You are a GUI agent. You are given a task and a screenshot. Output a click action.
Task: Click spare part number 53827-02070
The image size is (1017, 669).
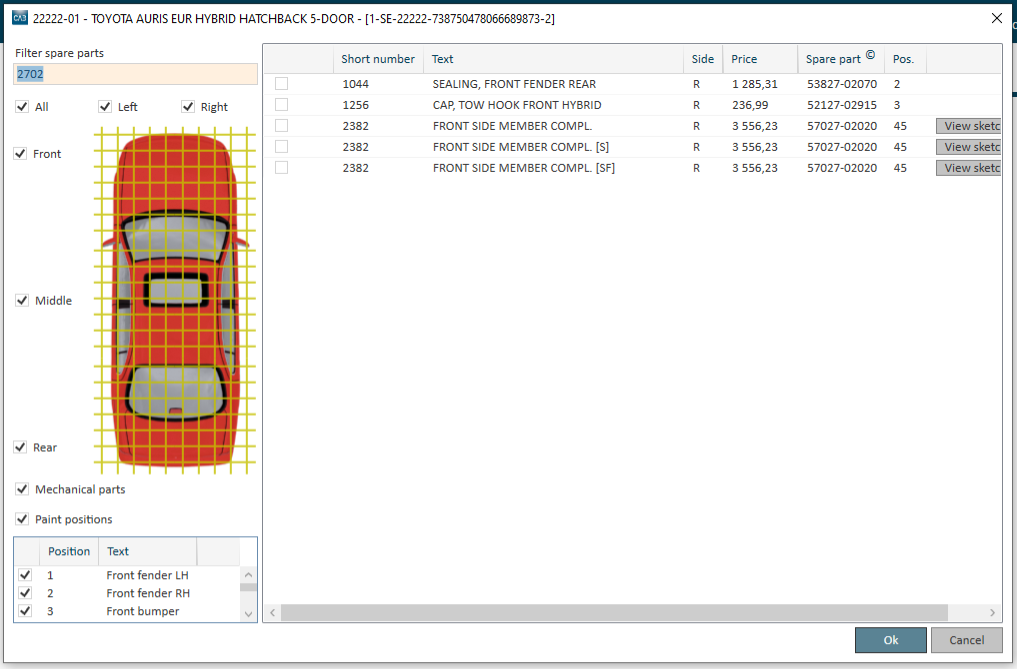(x=842, y=84)
